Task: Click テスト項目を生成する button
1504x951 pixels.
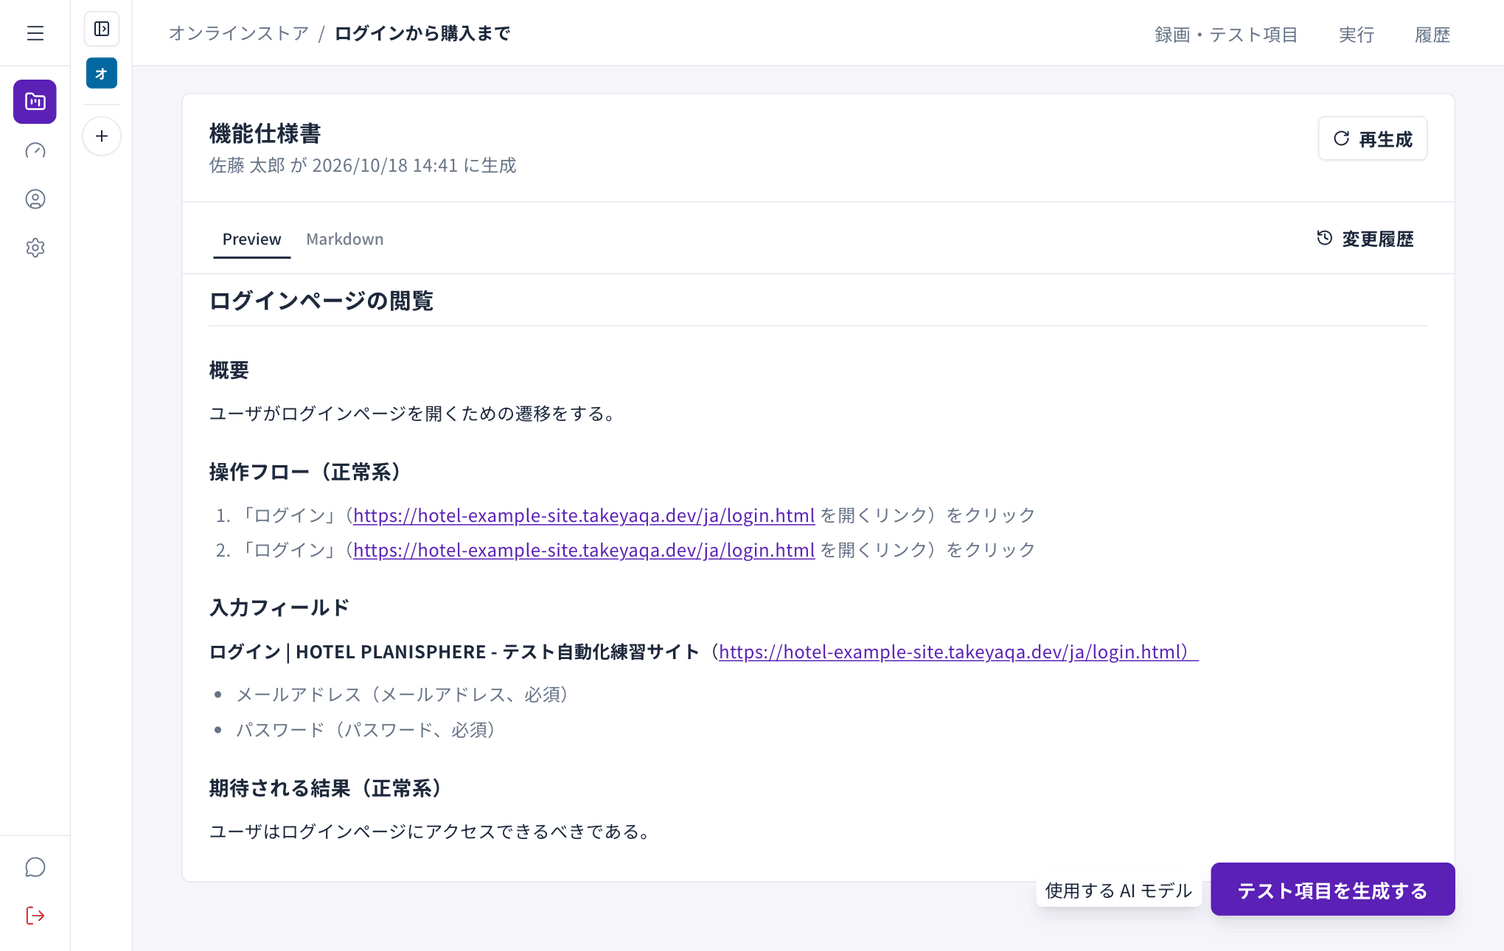Action: [x=1332, y=890]
